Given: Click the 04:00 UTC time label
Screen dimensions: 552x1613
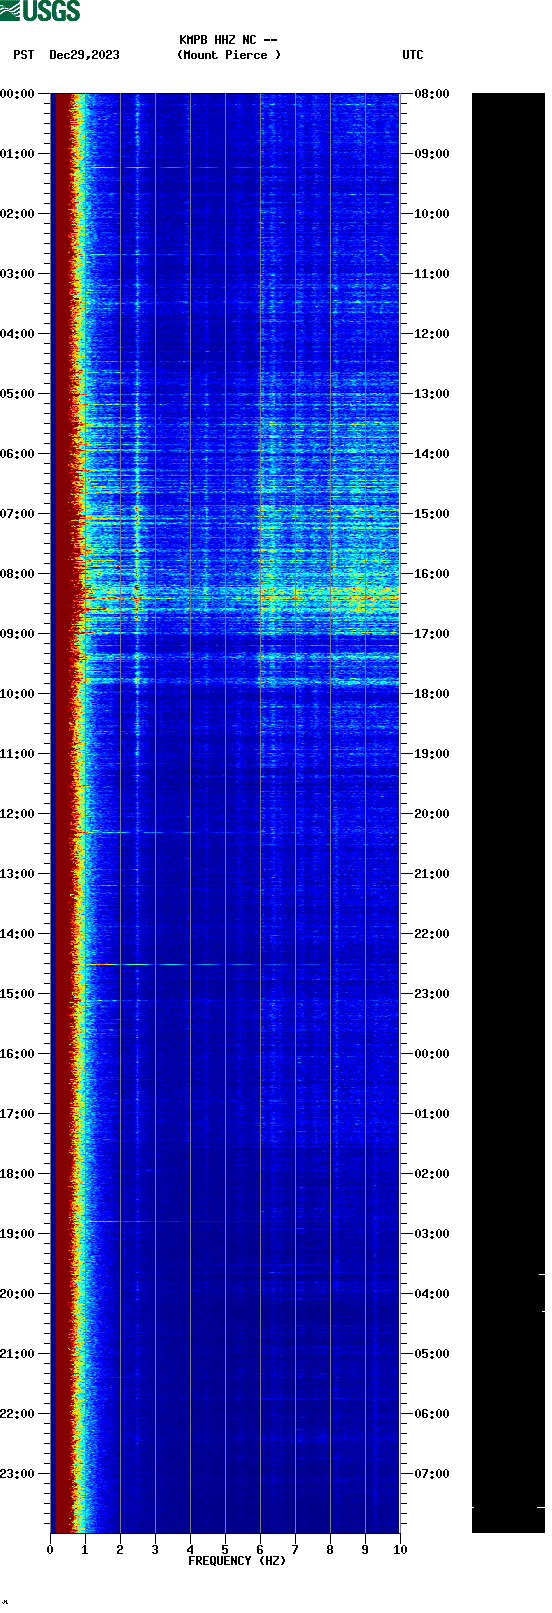Looking at the screenshot, I should pos(432,1294).
